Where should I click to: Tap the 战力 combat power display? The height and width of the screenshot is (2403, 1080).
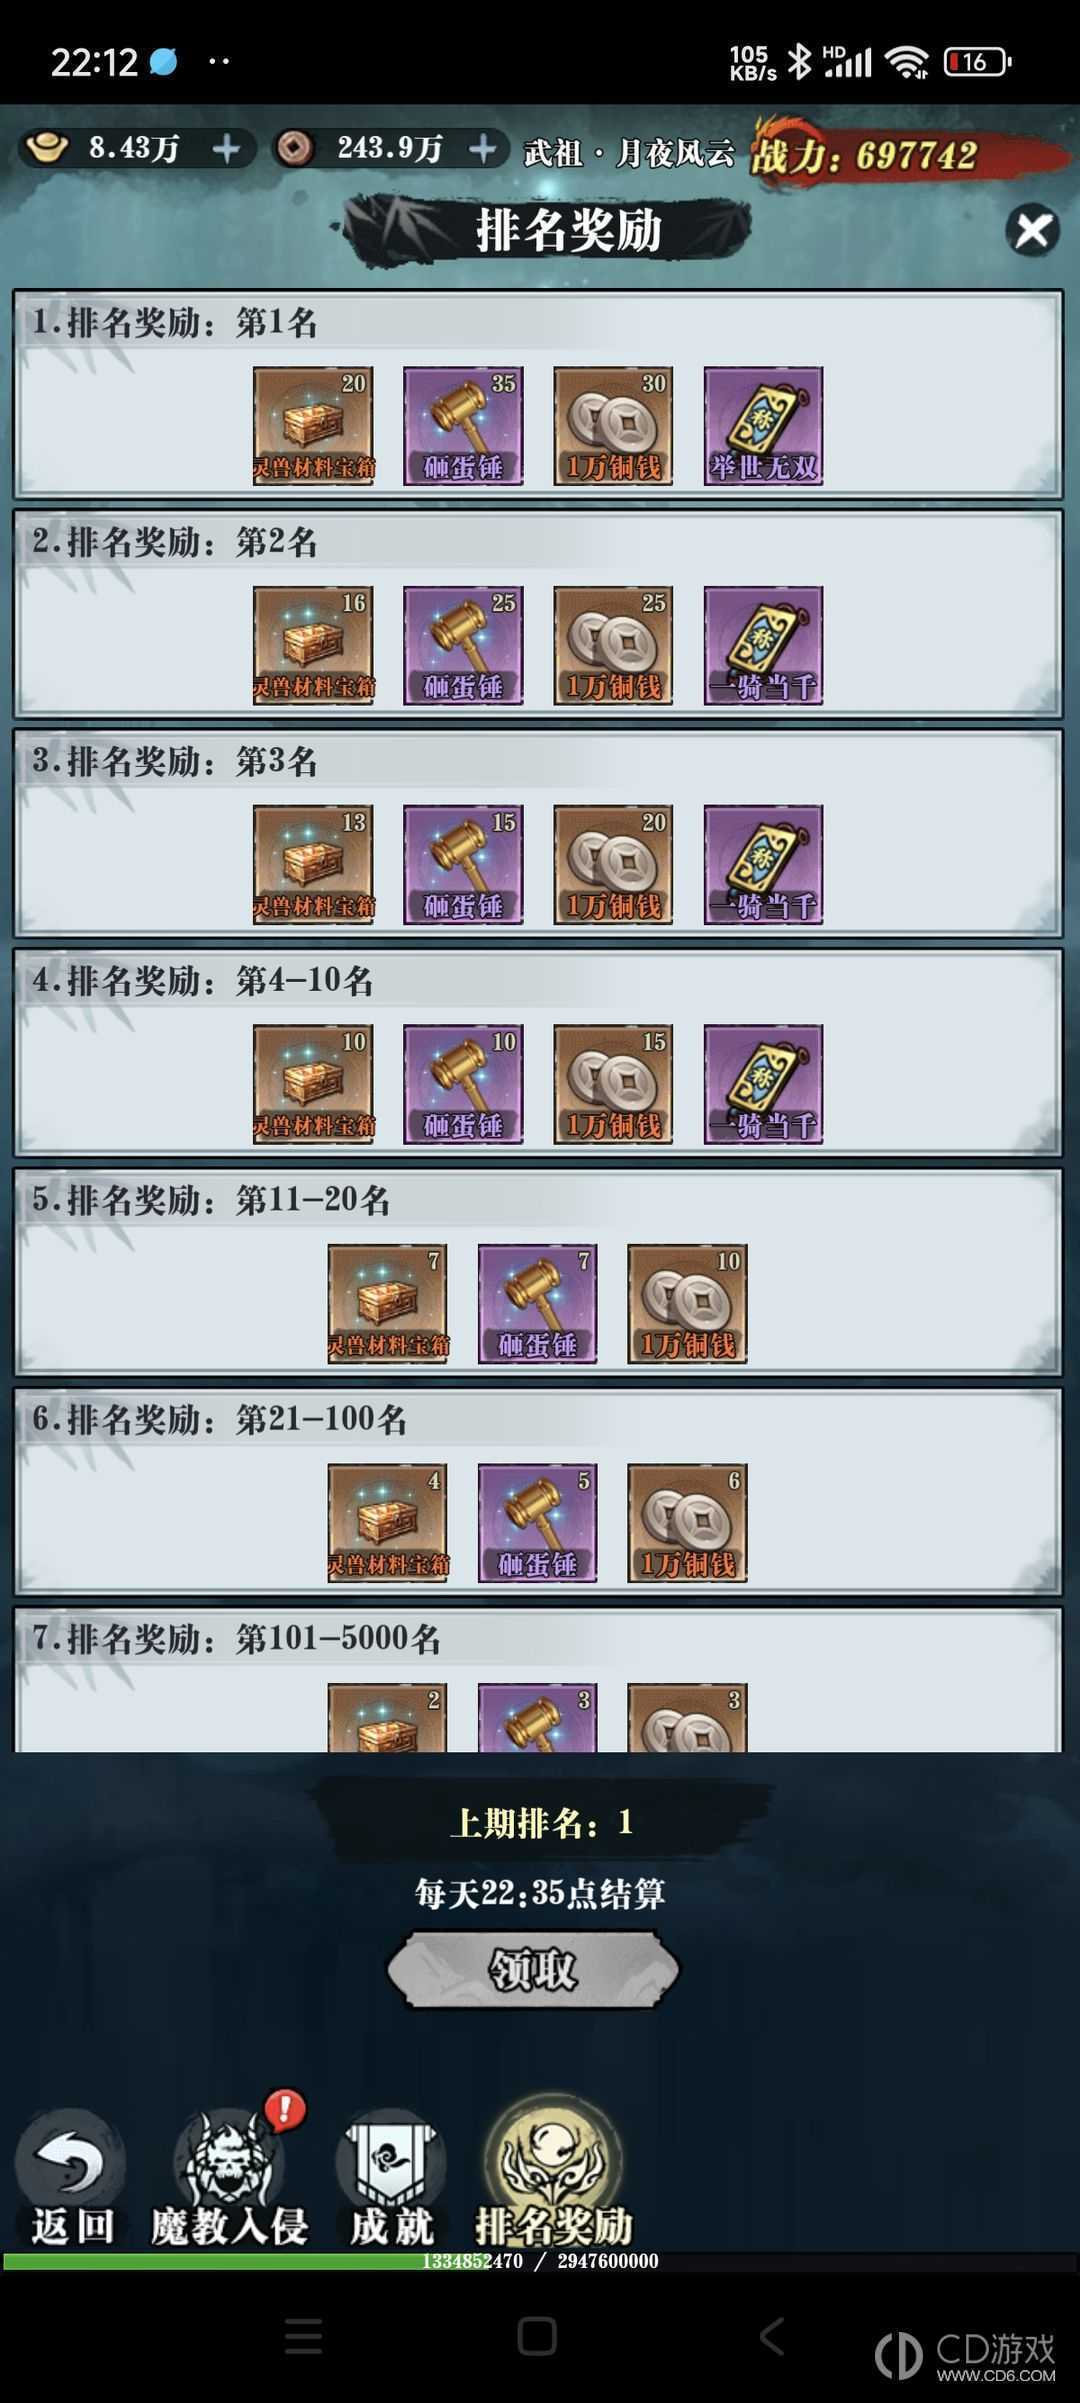pos(864,156)
